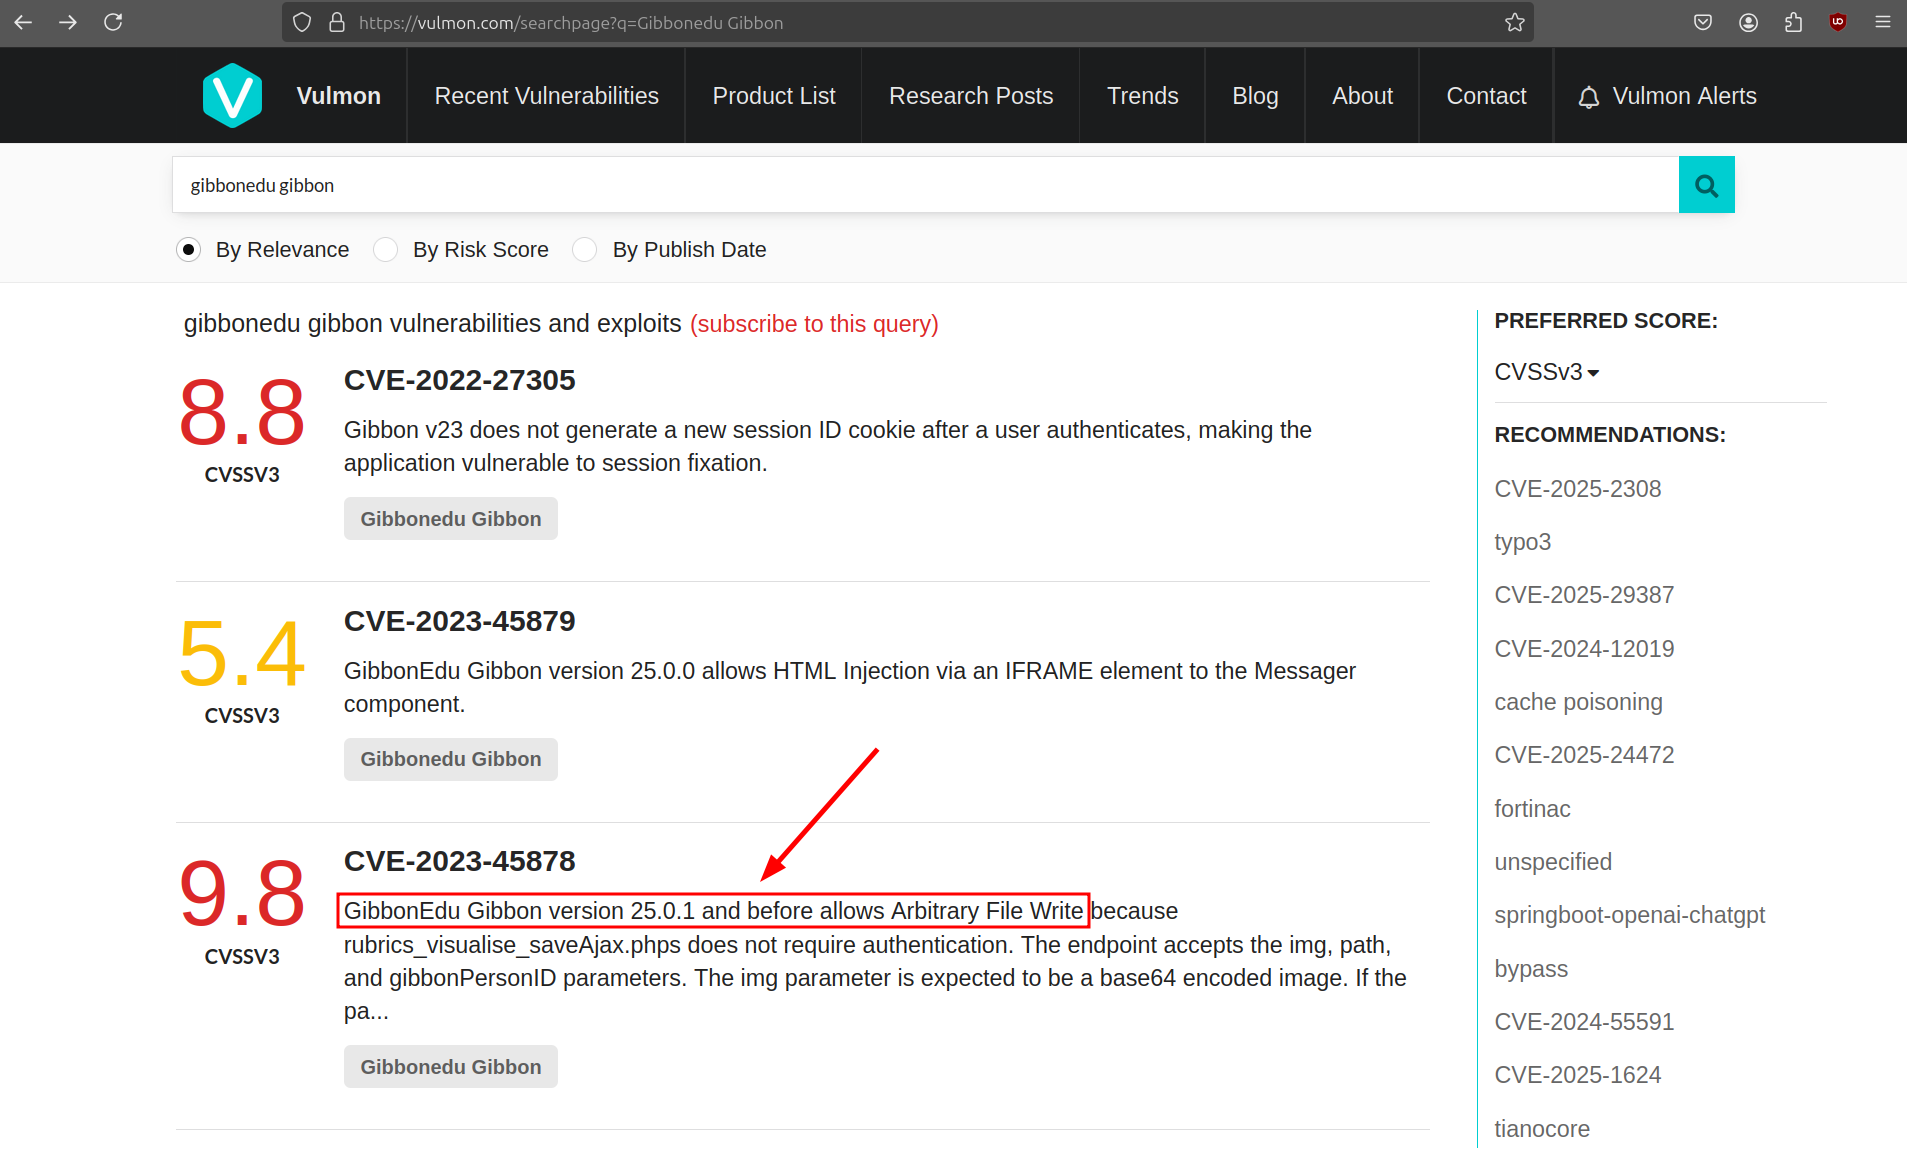This screenshot has height=1153, width=1907.
Task: Open the CVE-2023-45878 result title
Action: pos(459,861)
